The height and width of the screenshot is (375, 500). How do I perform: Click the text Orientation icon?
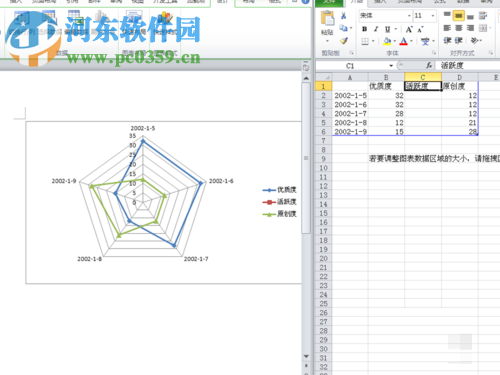474,41
